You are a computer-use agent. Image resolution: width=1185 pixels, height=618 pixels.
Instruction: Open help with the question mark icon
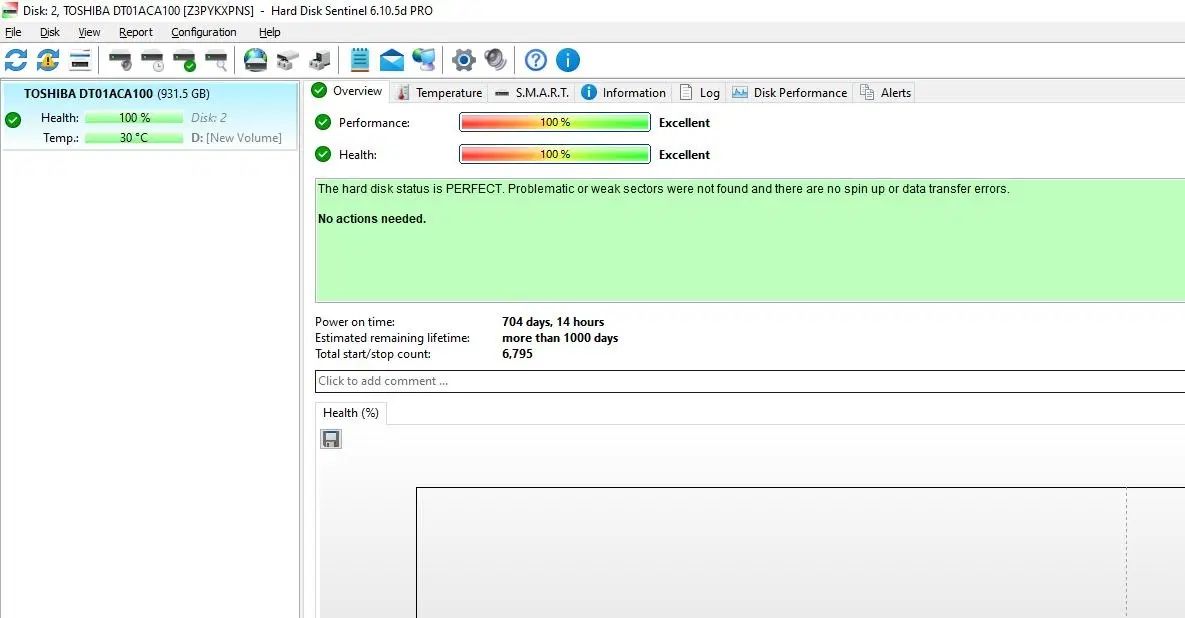[536, 60]
